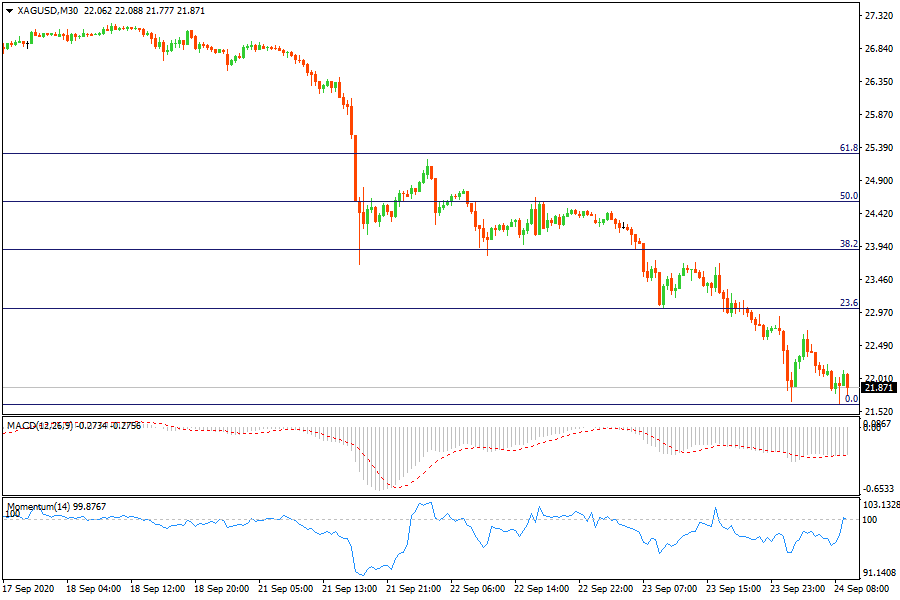Click the 27.320 price on the scale
This screenshot has width=900, height=600.
879,17
